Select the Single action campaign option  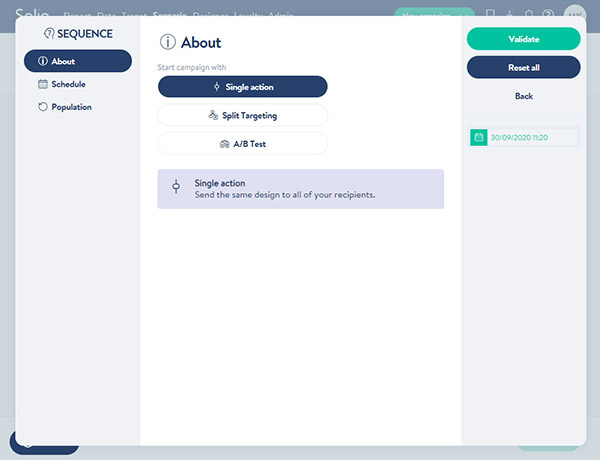[243, 87]
